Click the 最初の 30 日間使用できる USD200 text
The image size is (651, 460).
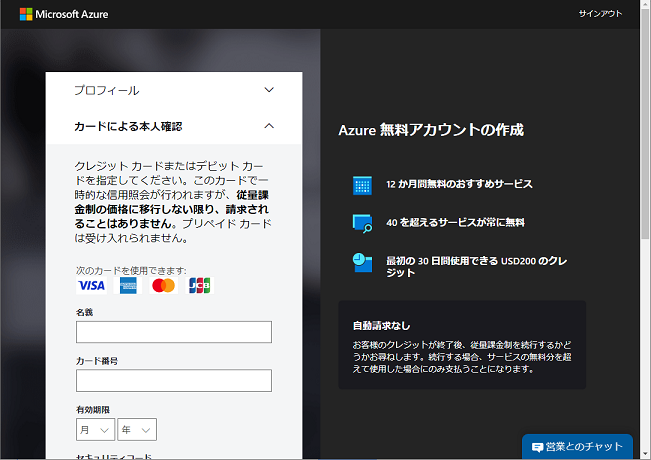pyautogui.click(x=477, y=267)
